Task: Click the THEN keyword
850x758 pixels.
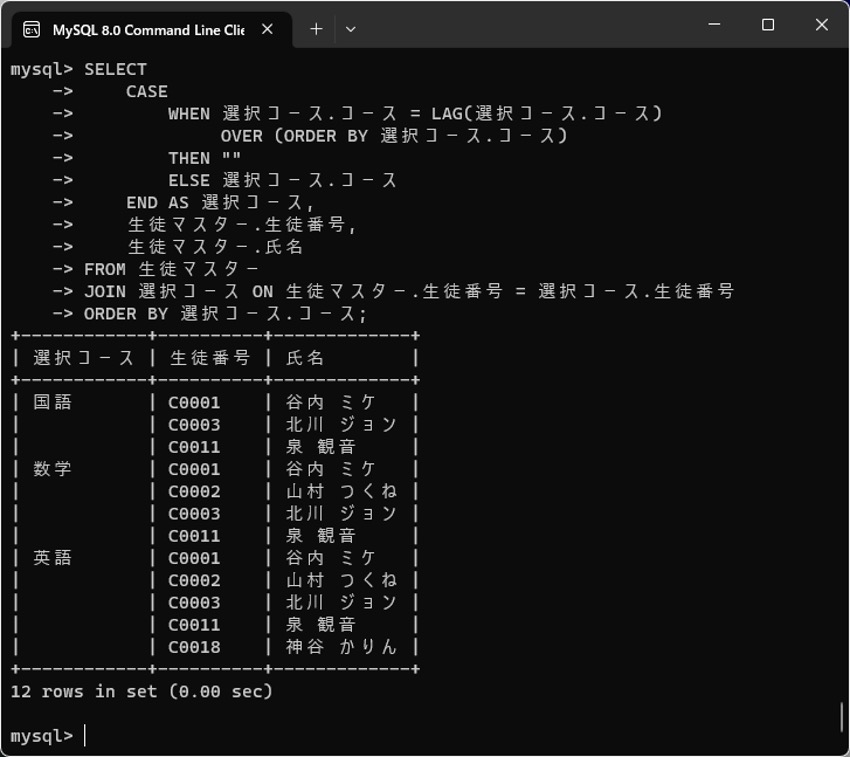Action: click(189, 158)
